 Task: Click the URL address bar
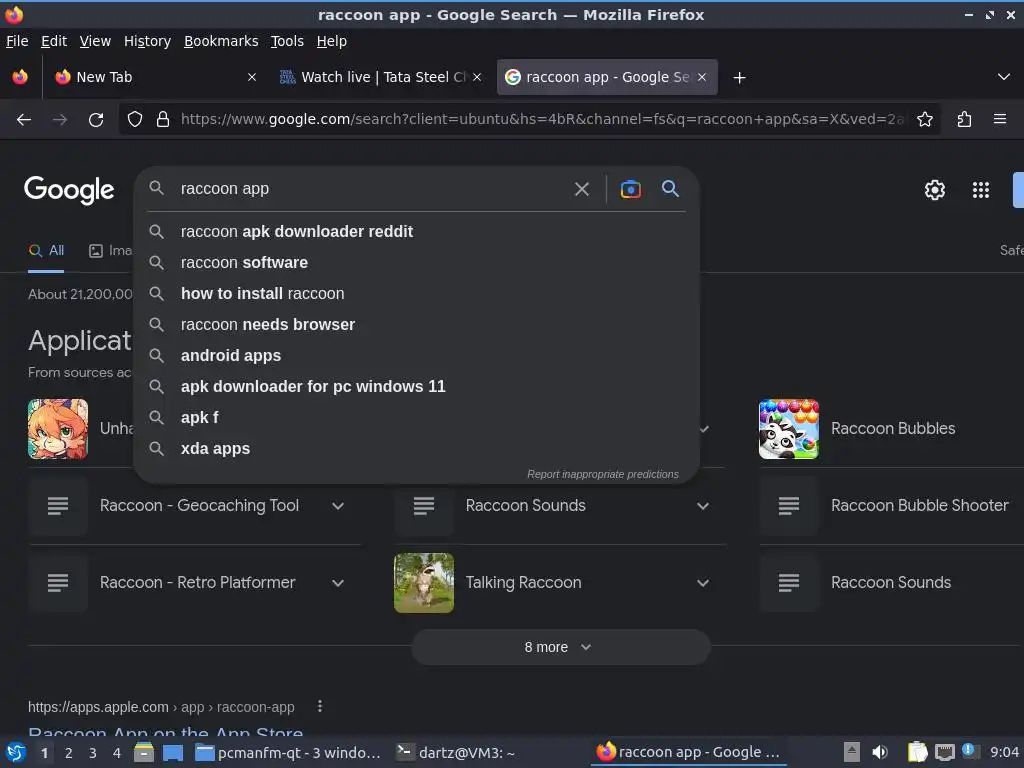click(542, 120)
